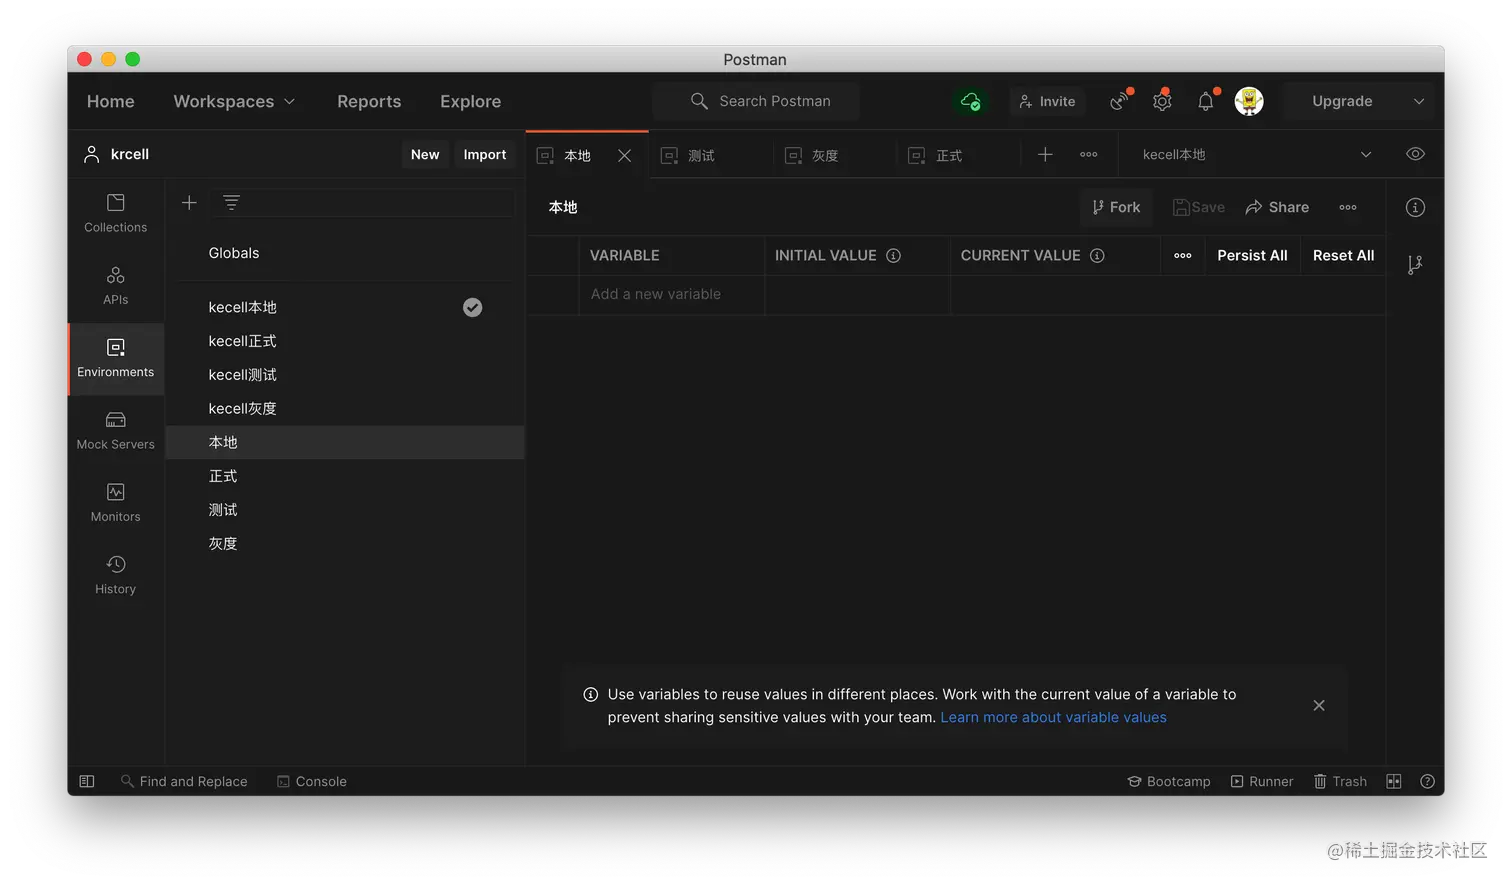Image resolution: width=1512 pixels, height=885 pixels.
Task: Open the help icon in status bar
Action: tap(1427, 781)
